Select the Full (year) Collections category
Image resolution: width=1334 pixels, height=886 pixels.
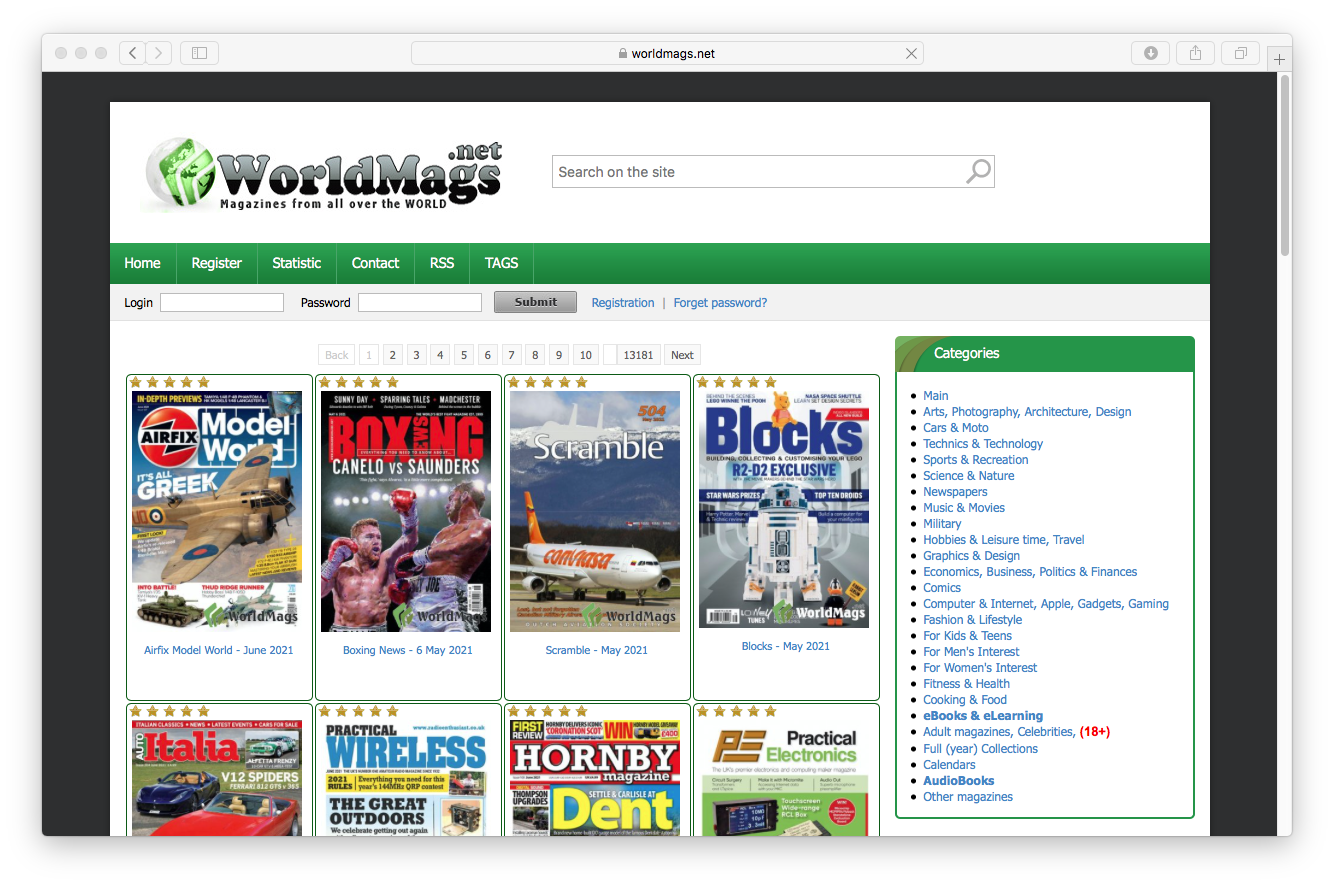coord(981,749)
